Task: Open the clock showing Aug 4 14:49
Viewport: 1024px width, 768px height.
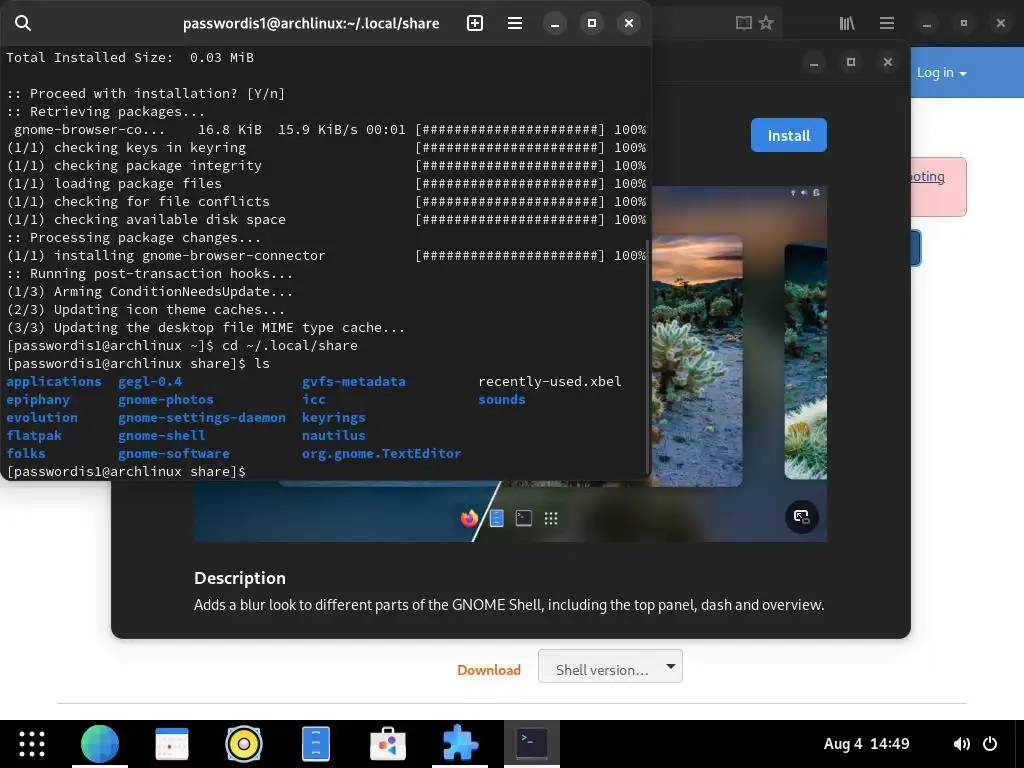Action: pos(866,743)
